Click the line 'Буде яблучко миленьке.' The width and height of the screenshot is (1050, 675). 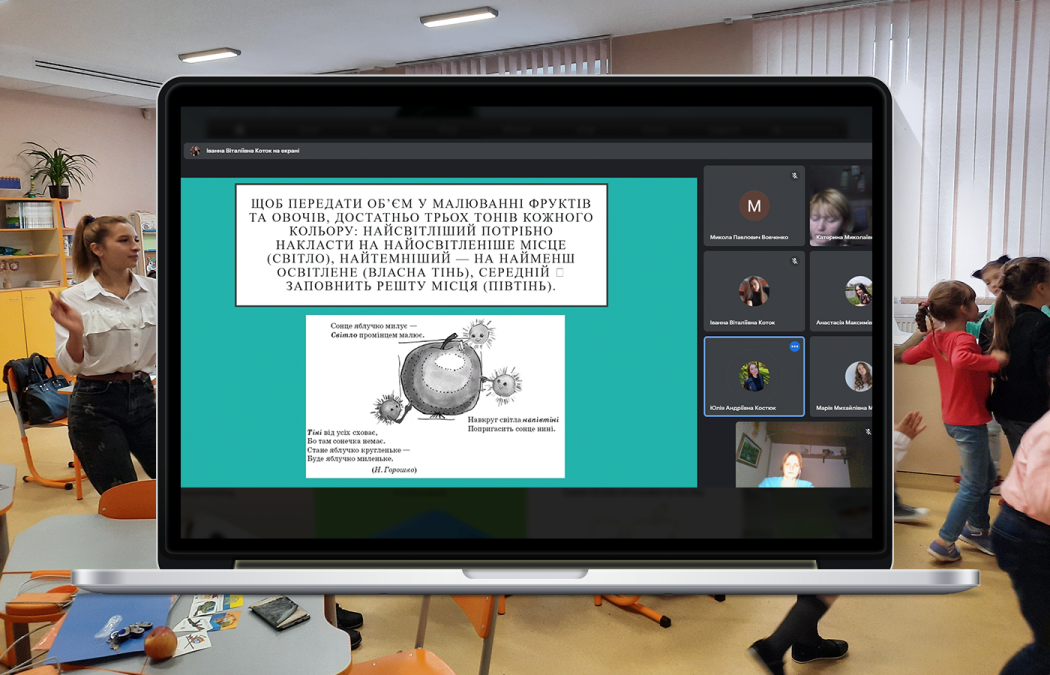tap(350, 459)
